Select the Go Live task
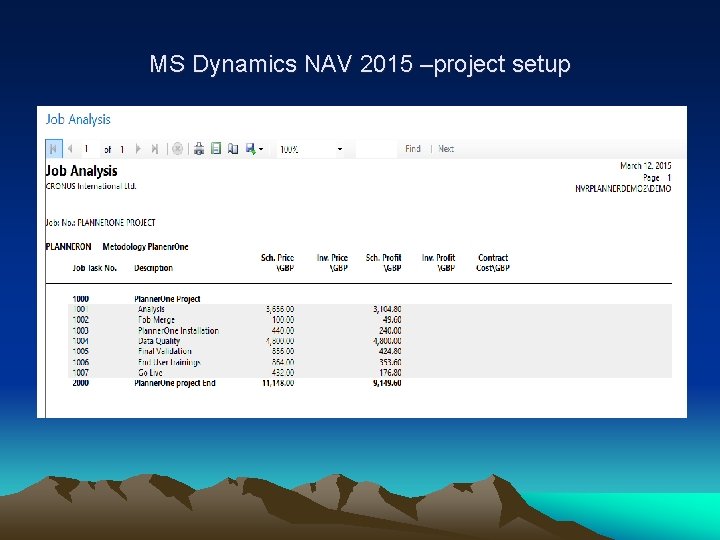 370,372
